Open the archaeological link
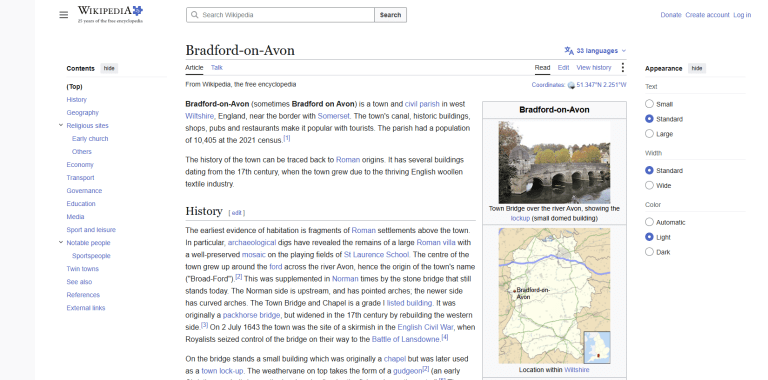This screenshot has height=380, width=768. (252, 242)
